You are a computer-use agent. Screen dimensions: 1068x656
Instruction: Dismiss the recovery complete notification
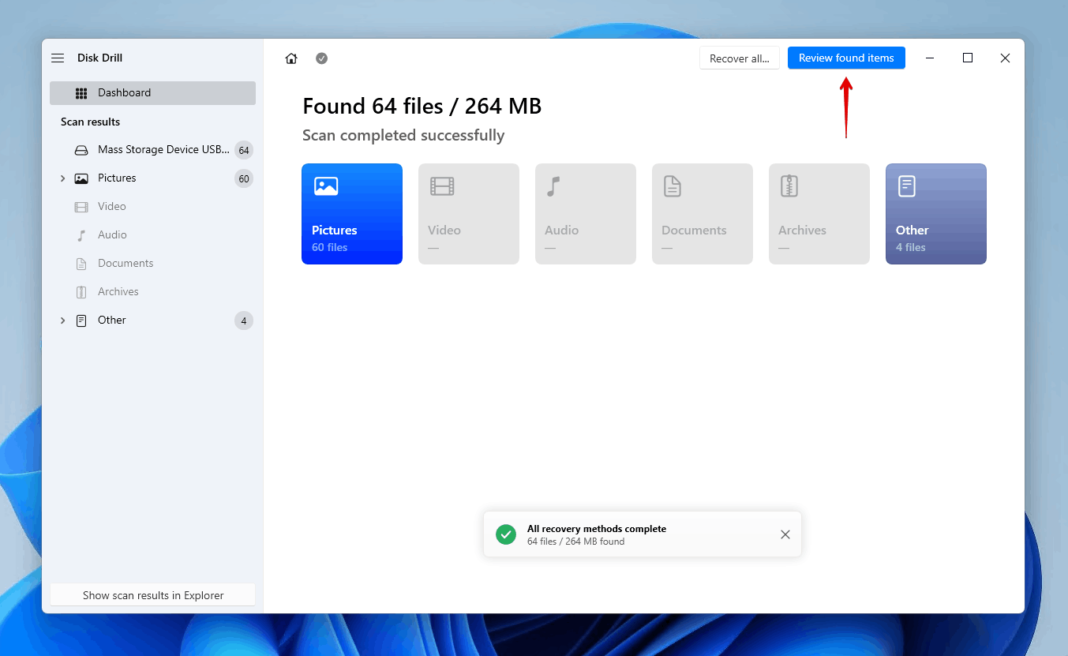785,534
